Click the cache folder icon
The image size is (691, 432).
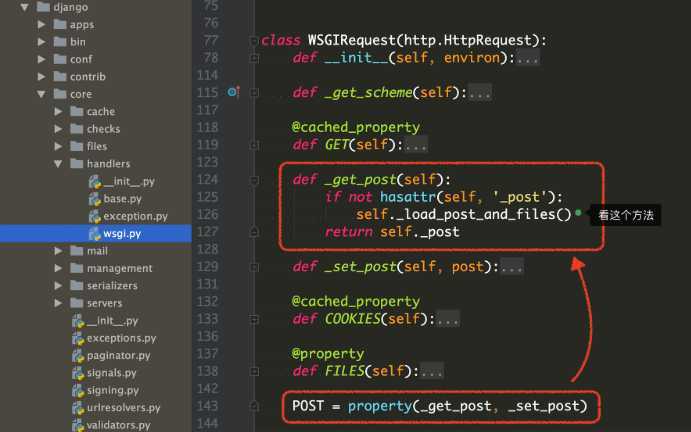click(77, 111)
